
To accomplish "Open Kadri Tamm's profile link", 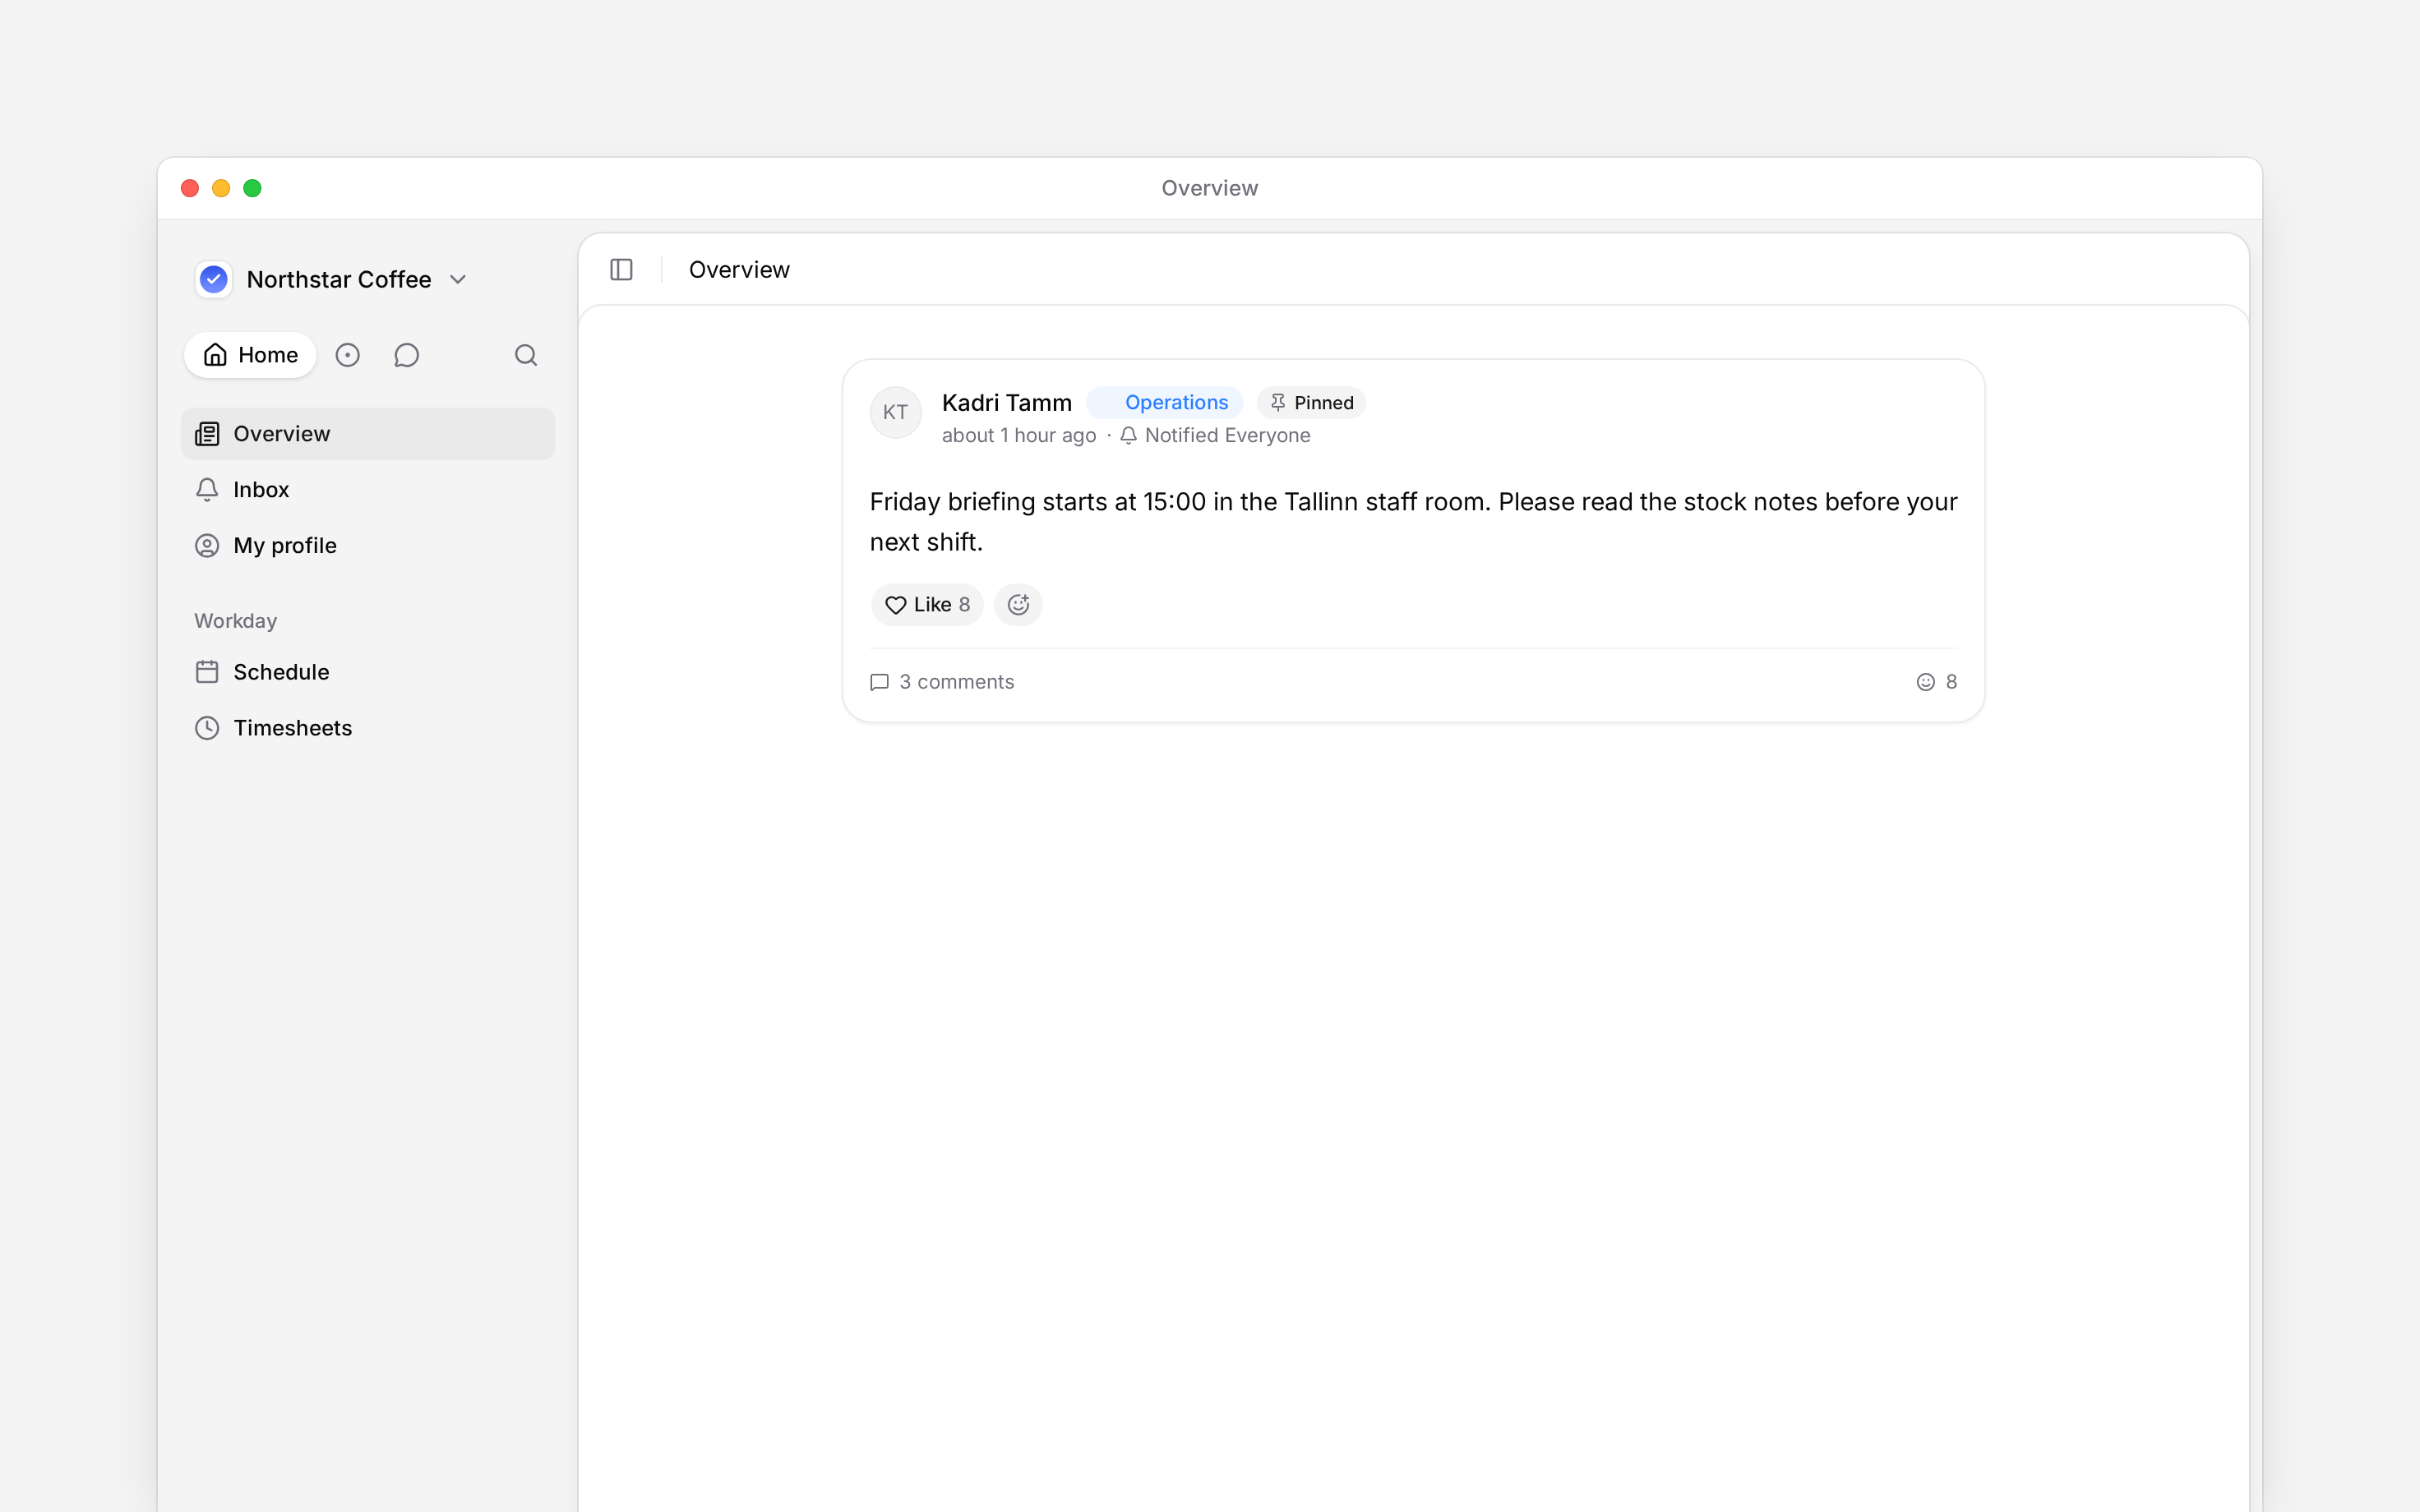I will point(1007,402).
